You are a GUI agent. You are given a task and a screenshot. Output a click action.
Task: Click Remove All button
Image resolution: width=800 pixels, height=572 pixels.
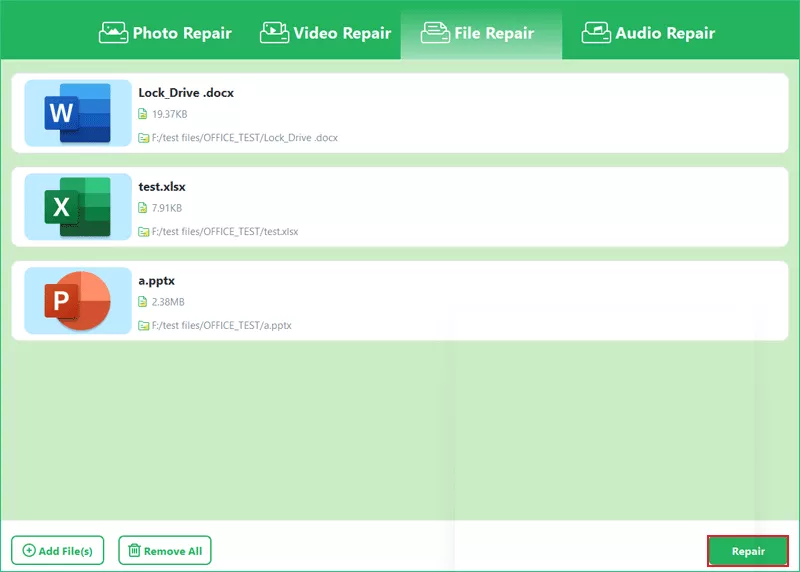[x=165, y=551]
